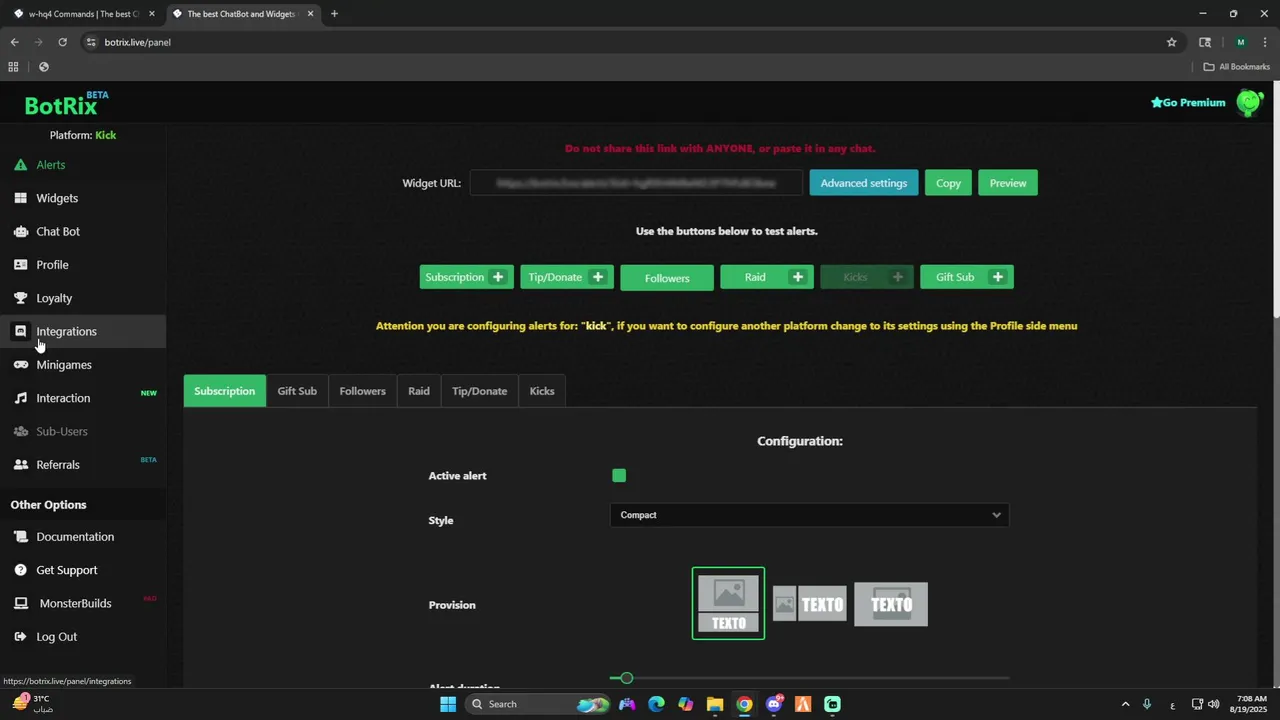Click the BotRix logo

66,103
